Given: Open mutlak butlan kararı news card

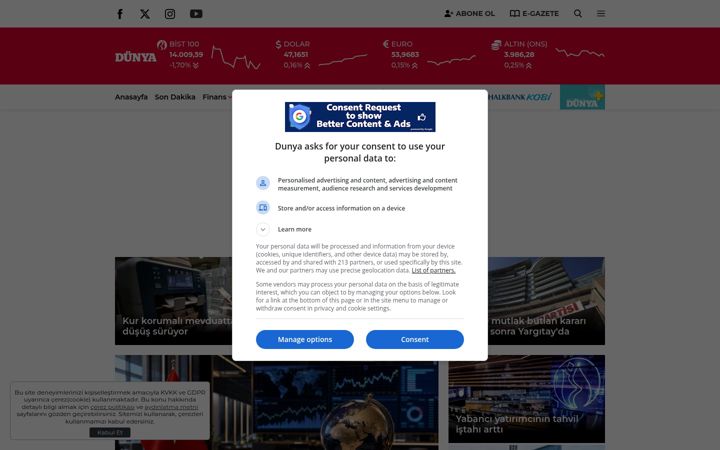Looking at the screenshot, I should (x=546, y=301).
